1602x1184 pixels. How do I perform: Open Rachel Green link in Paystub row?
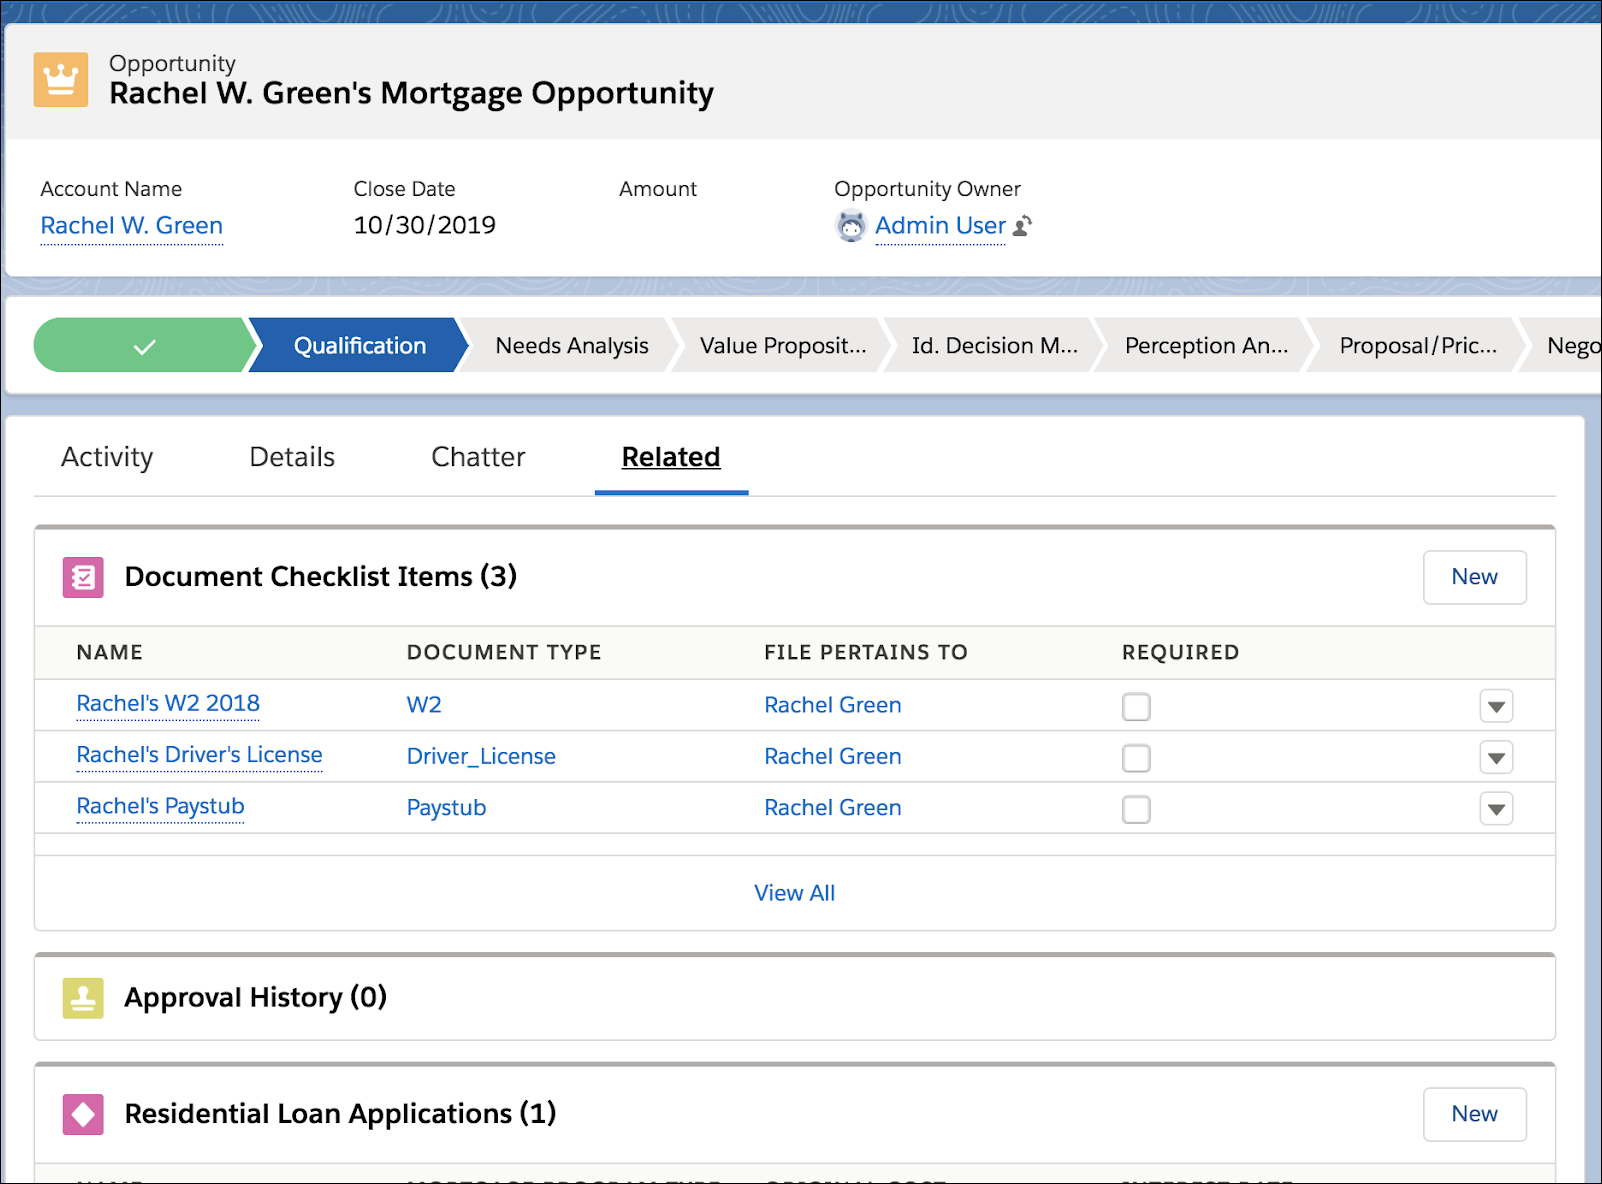(x=833, y=808)
